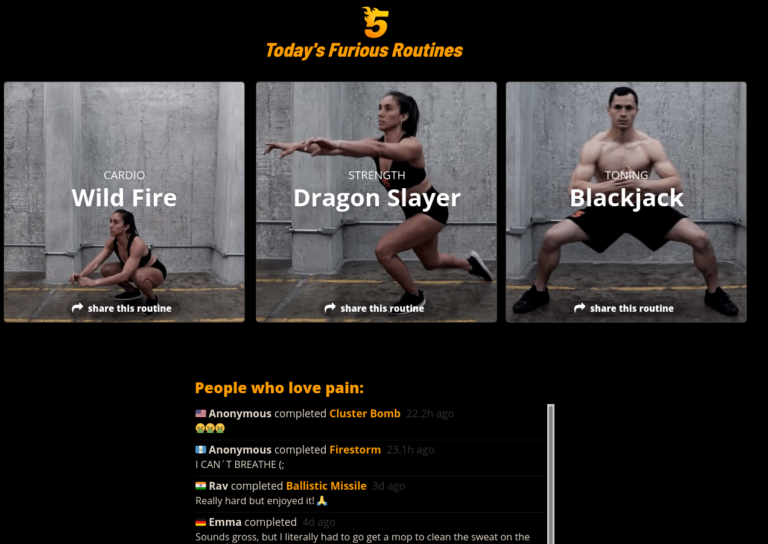This screenshot has height=544, width=768.
Task: Click the US flag beside first Anonymous
Action: coord(200,413)
